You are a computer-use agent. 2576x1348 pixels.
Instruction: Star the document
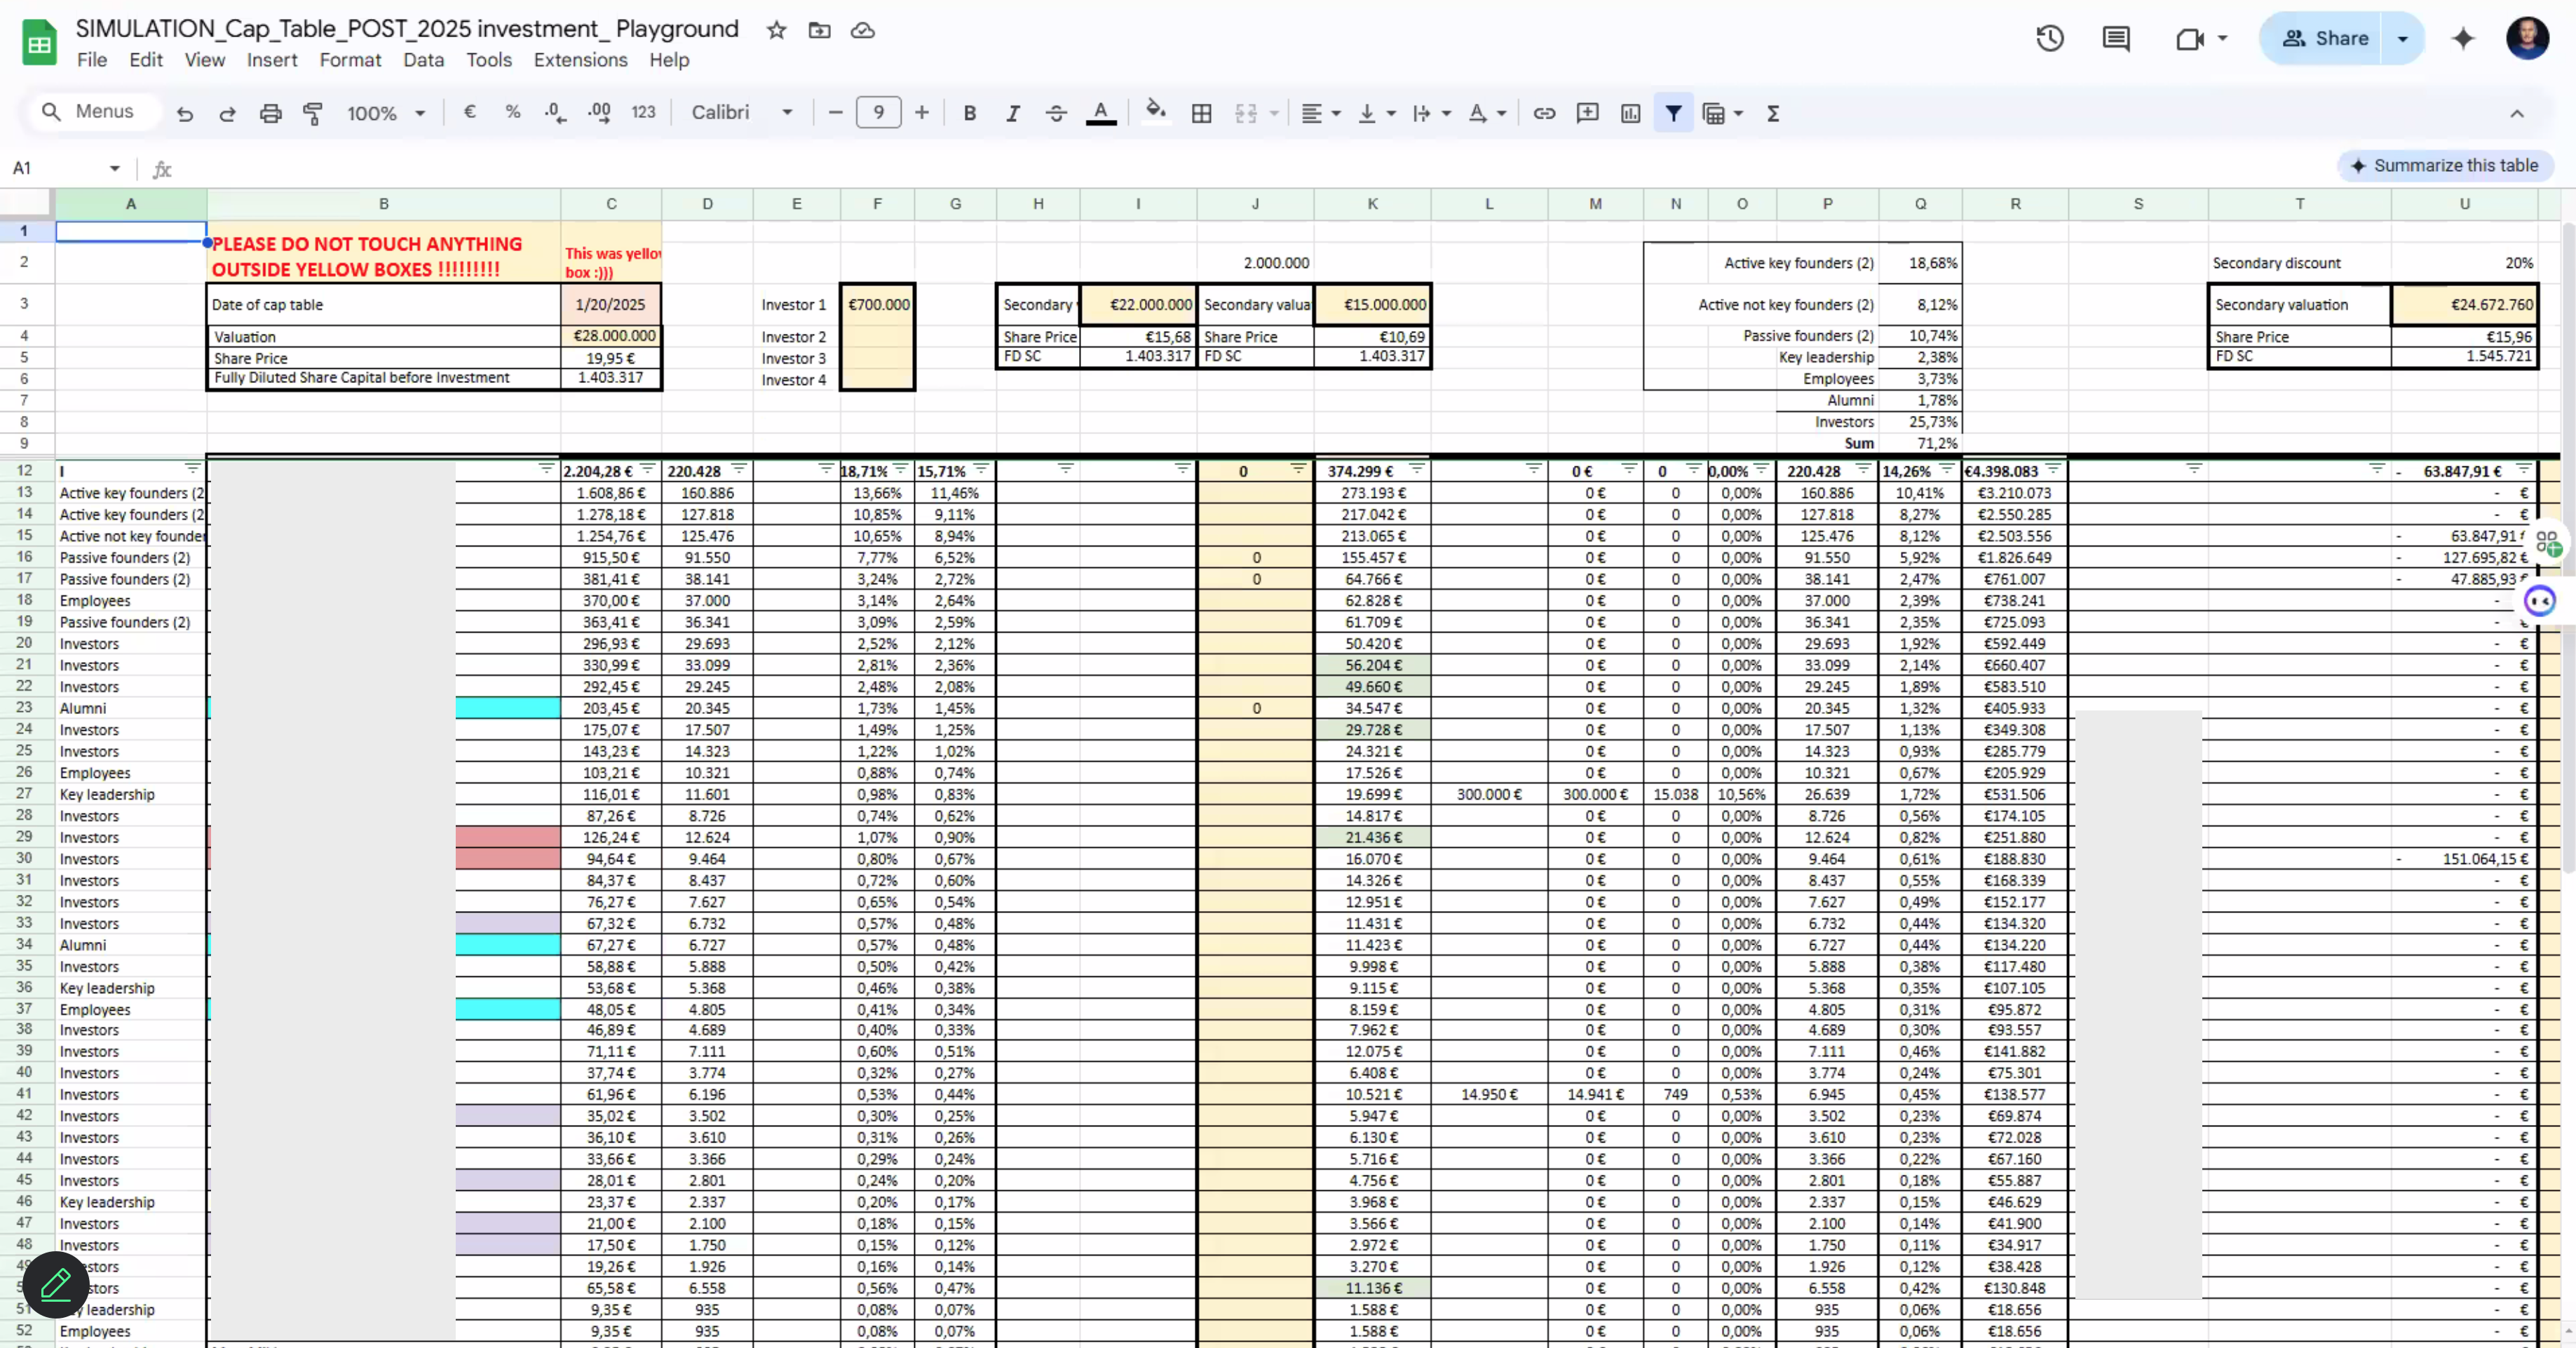[776, 30]
